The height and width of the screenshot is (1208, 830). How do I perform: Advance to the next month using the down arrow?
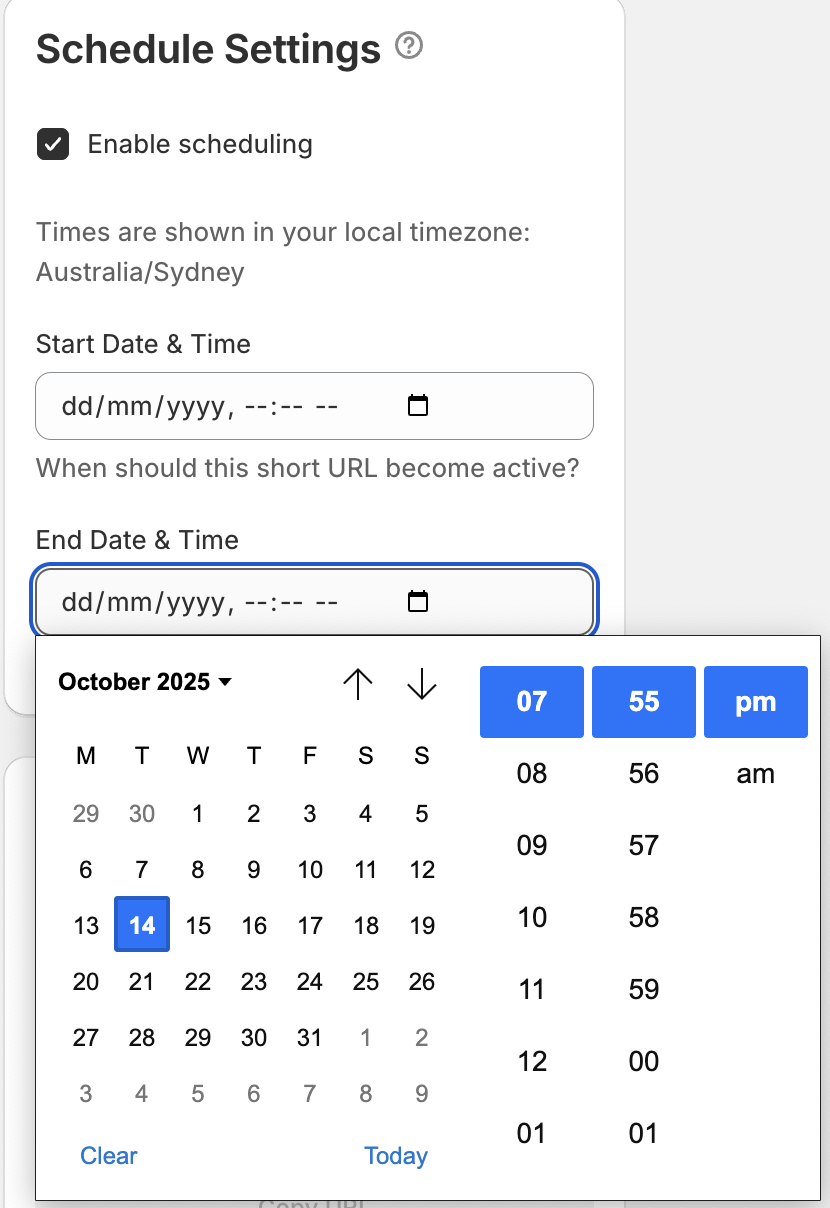click(x=421, y=684)
